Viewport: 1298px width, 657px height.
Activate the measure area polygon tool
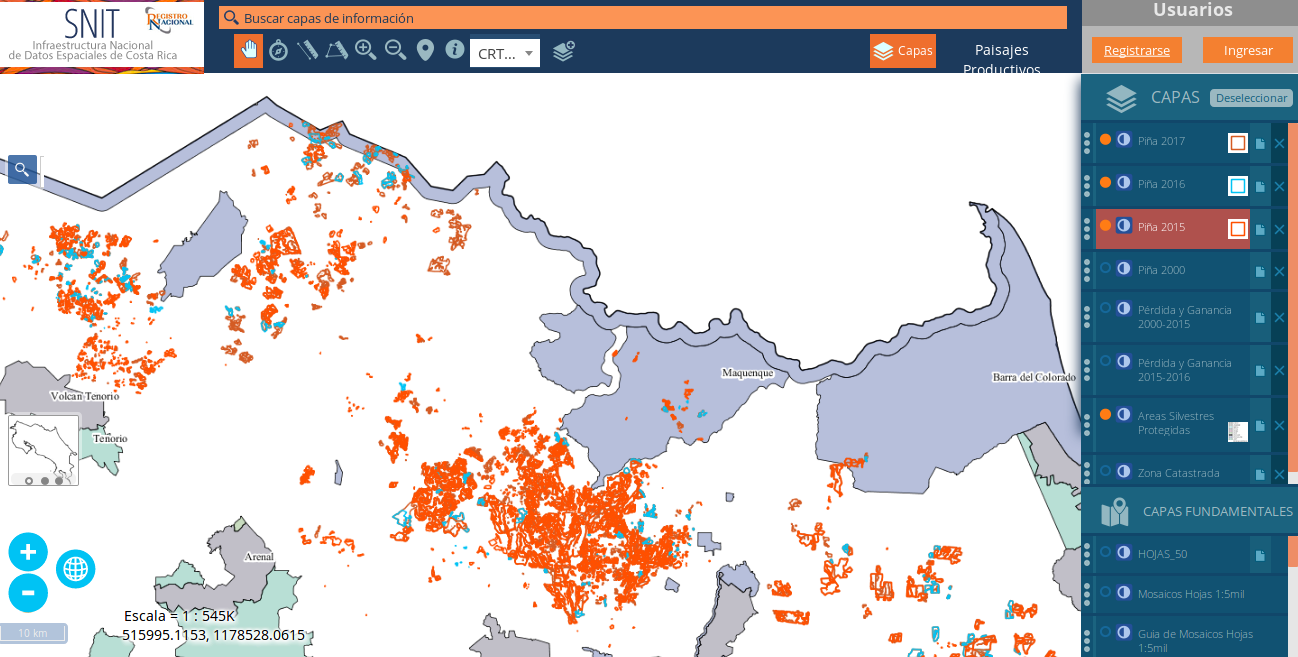point(336,50)
